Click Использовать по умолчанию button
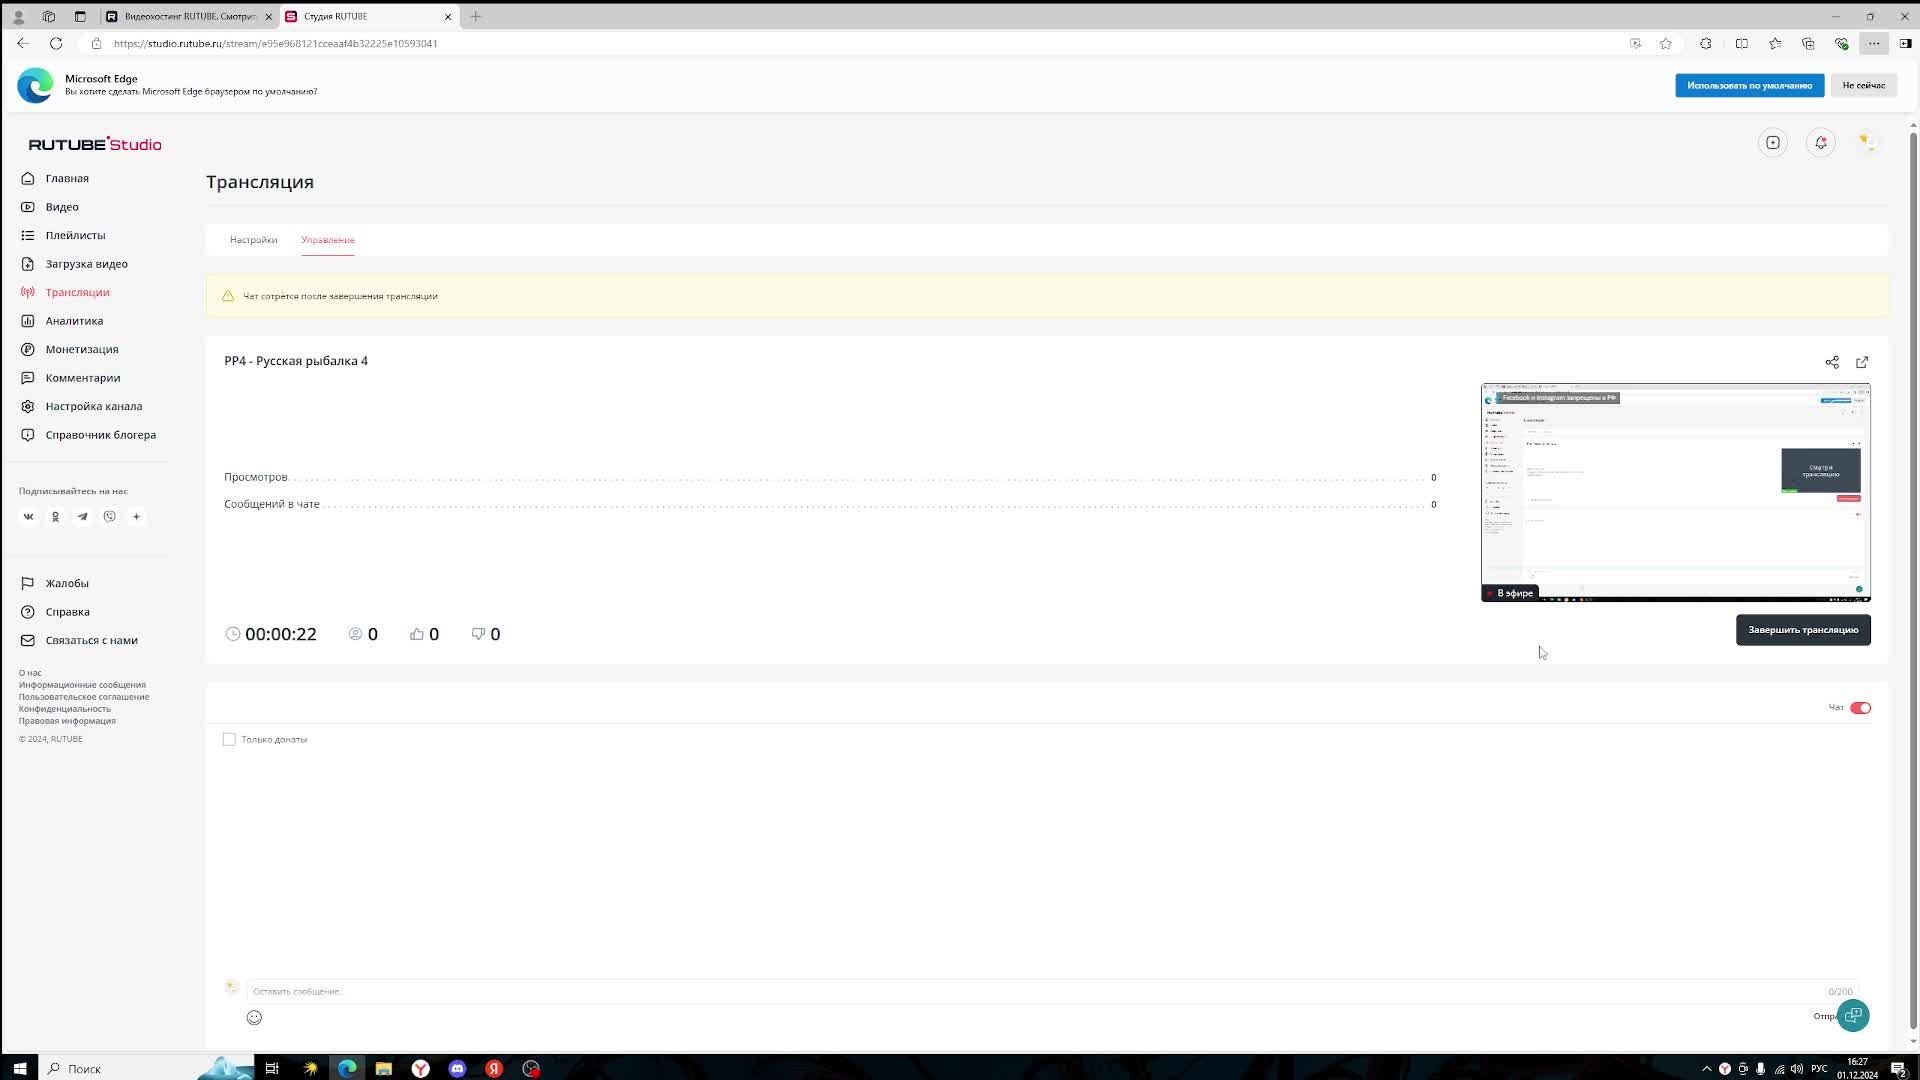This screenshot has width=1920, height=1080. (1749, 86)
